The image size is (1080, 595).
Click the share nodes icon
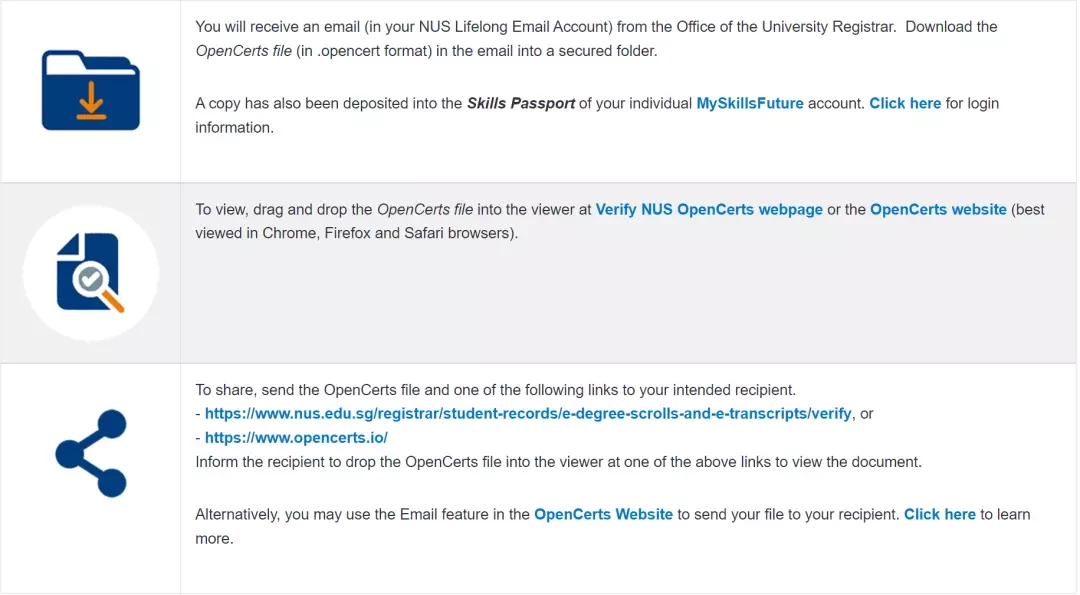pyautogui.click(x=91, y=453)
